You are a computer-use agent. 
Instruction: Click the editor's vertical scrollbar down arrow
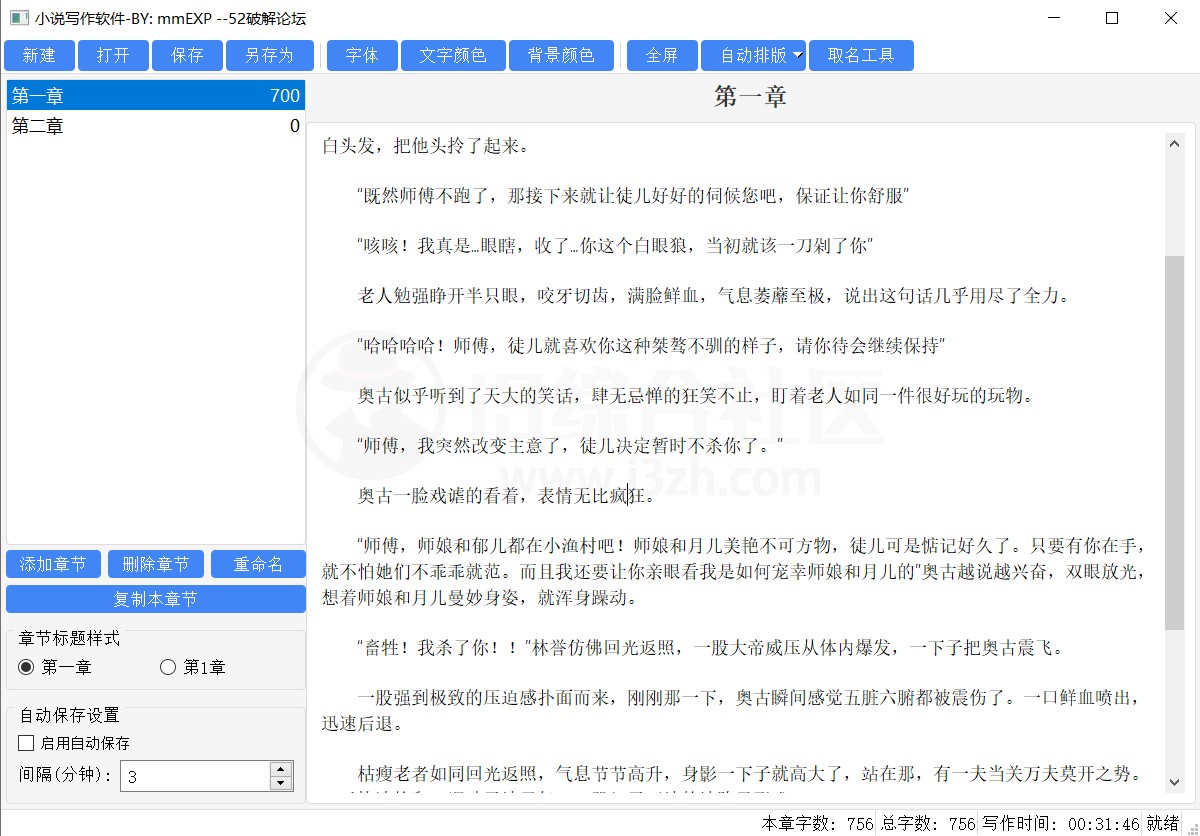tap(1174, 783)
